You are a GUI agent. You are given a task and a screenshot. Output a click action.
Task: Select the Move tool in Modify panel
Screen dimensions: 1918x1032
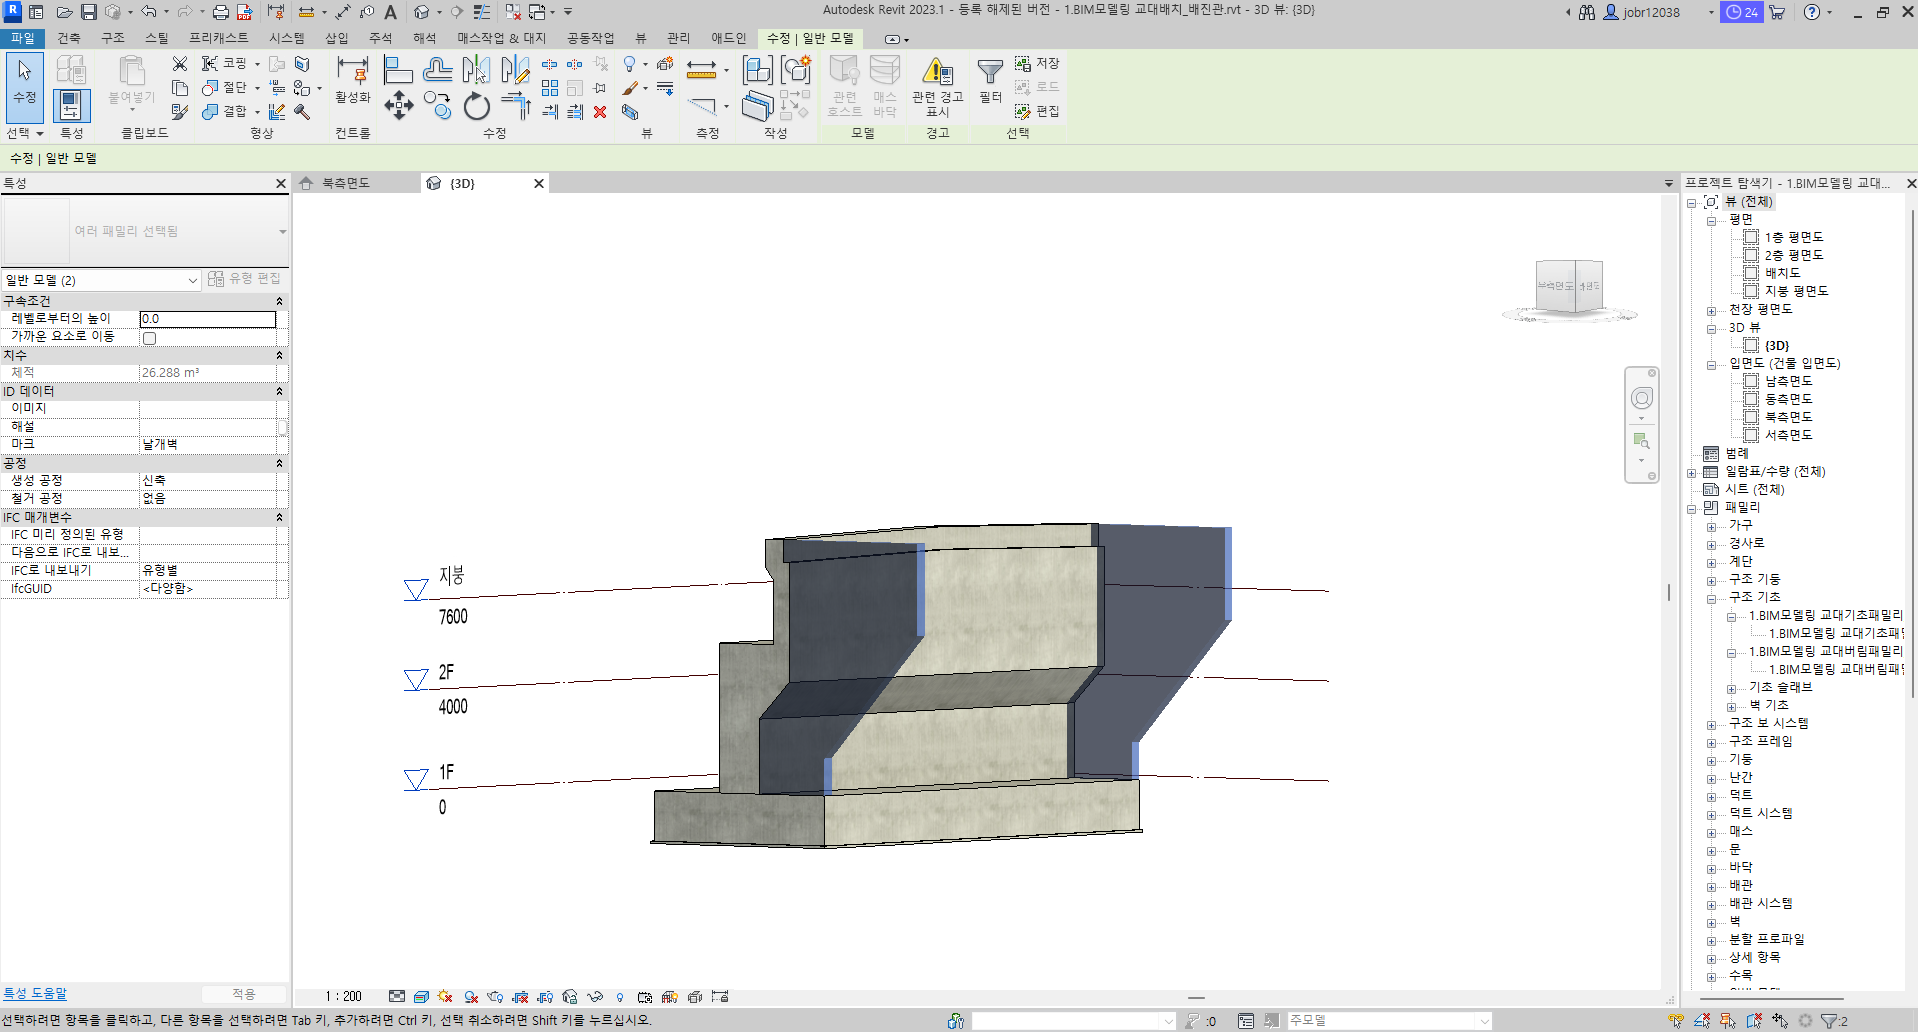tap(398, 105)
